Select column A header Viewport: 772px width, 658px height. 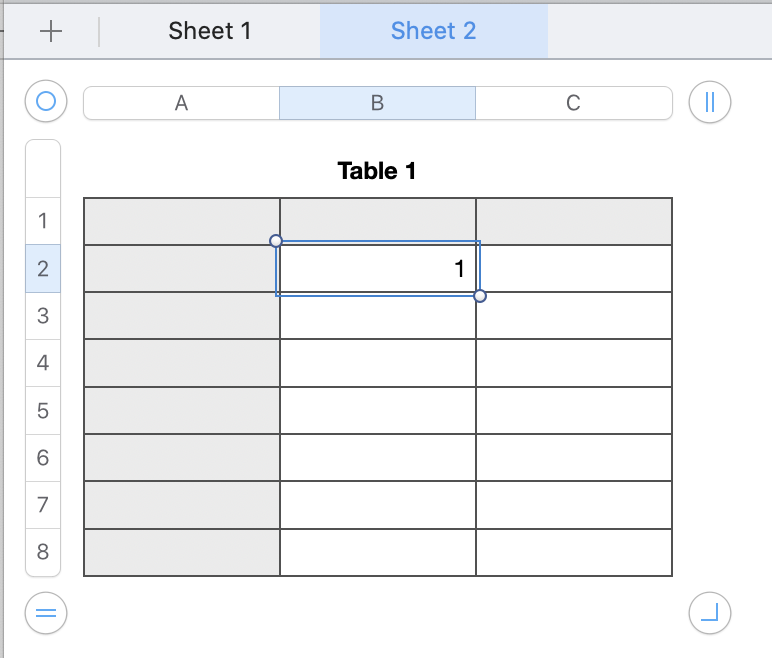[x=181, y=103]
